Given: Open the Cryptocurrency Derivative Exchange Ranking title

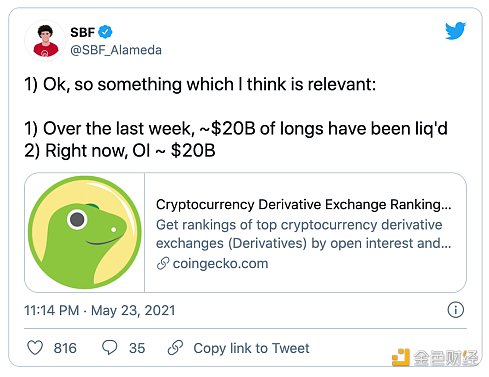Looking at the screenshot, I should pos(303,204).
